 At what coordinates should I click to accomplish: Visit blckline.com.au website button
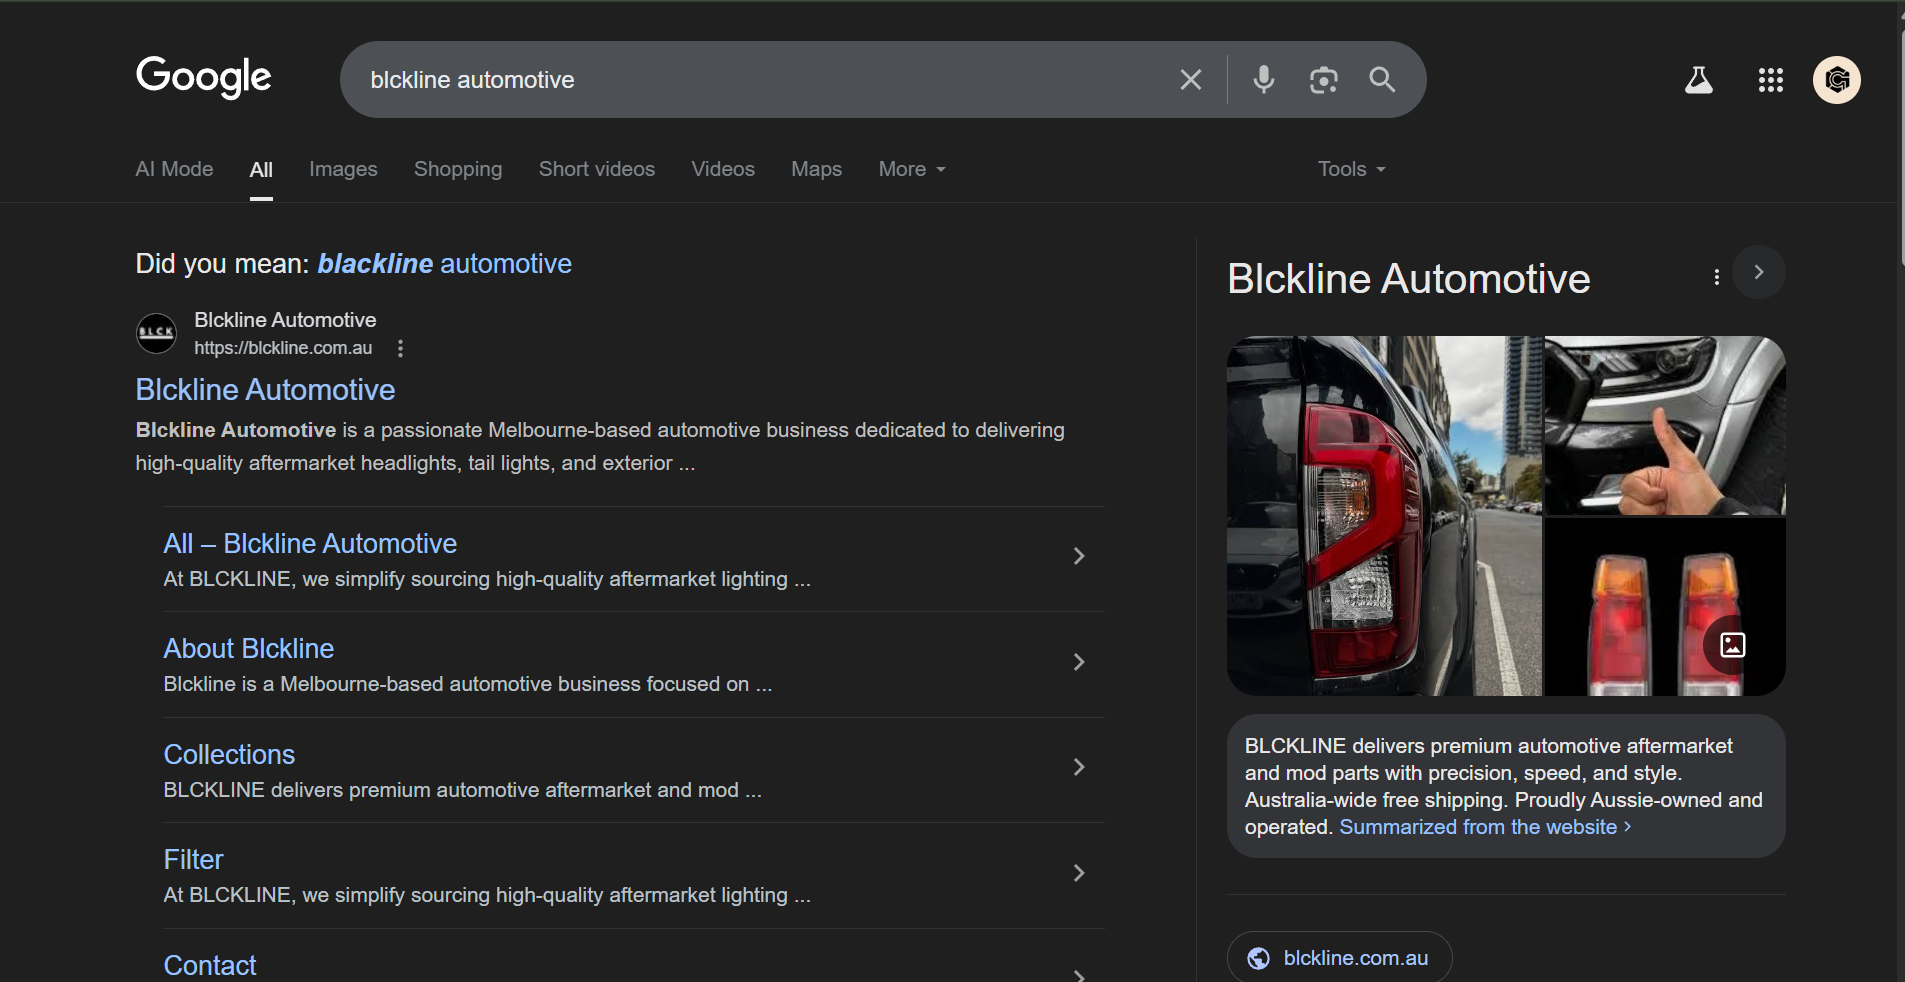(x=1339, y=958)
